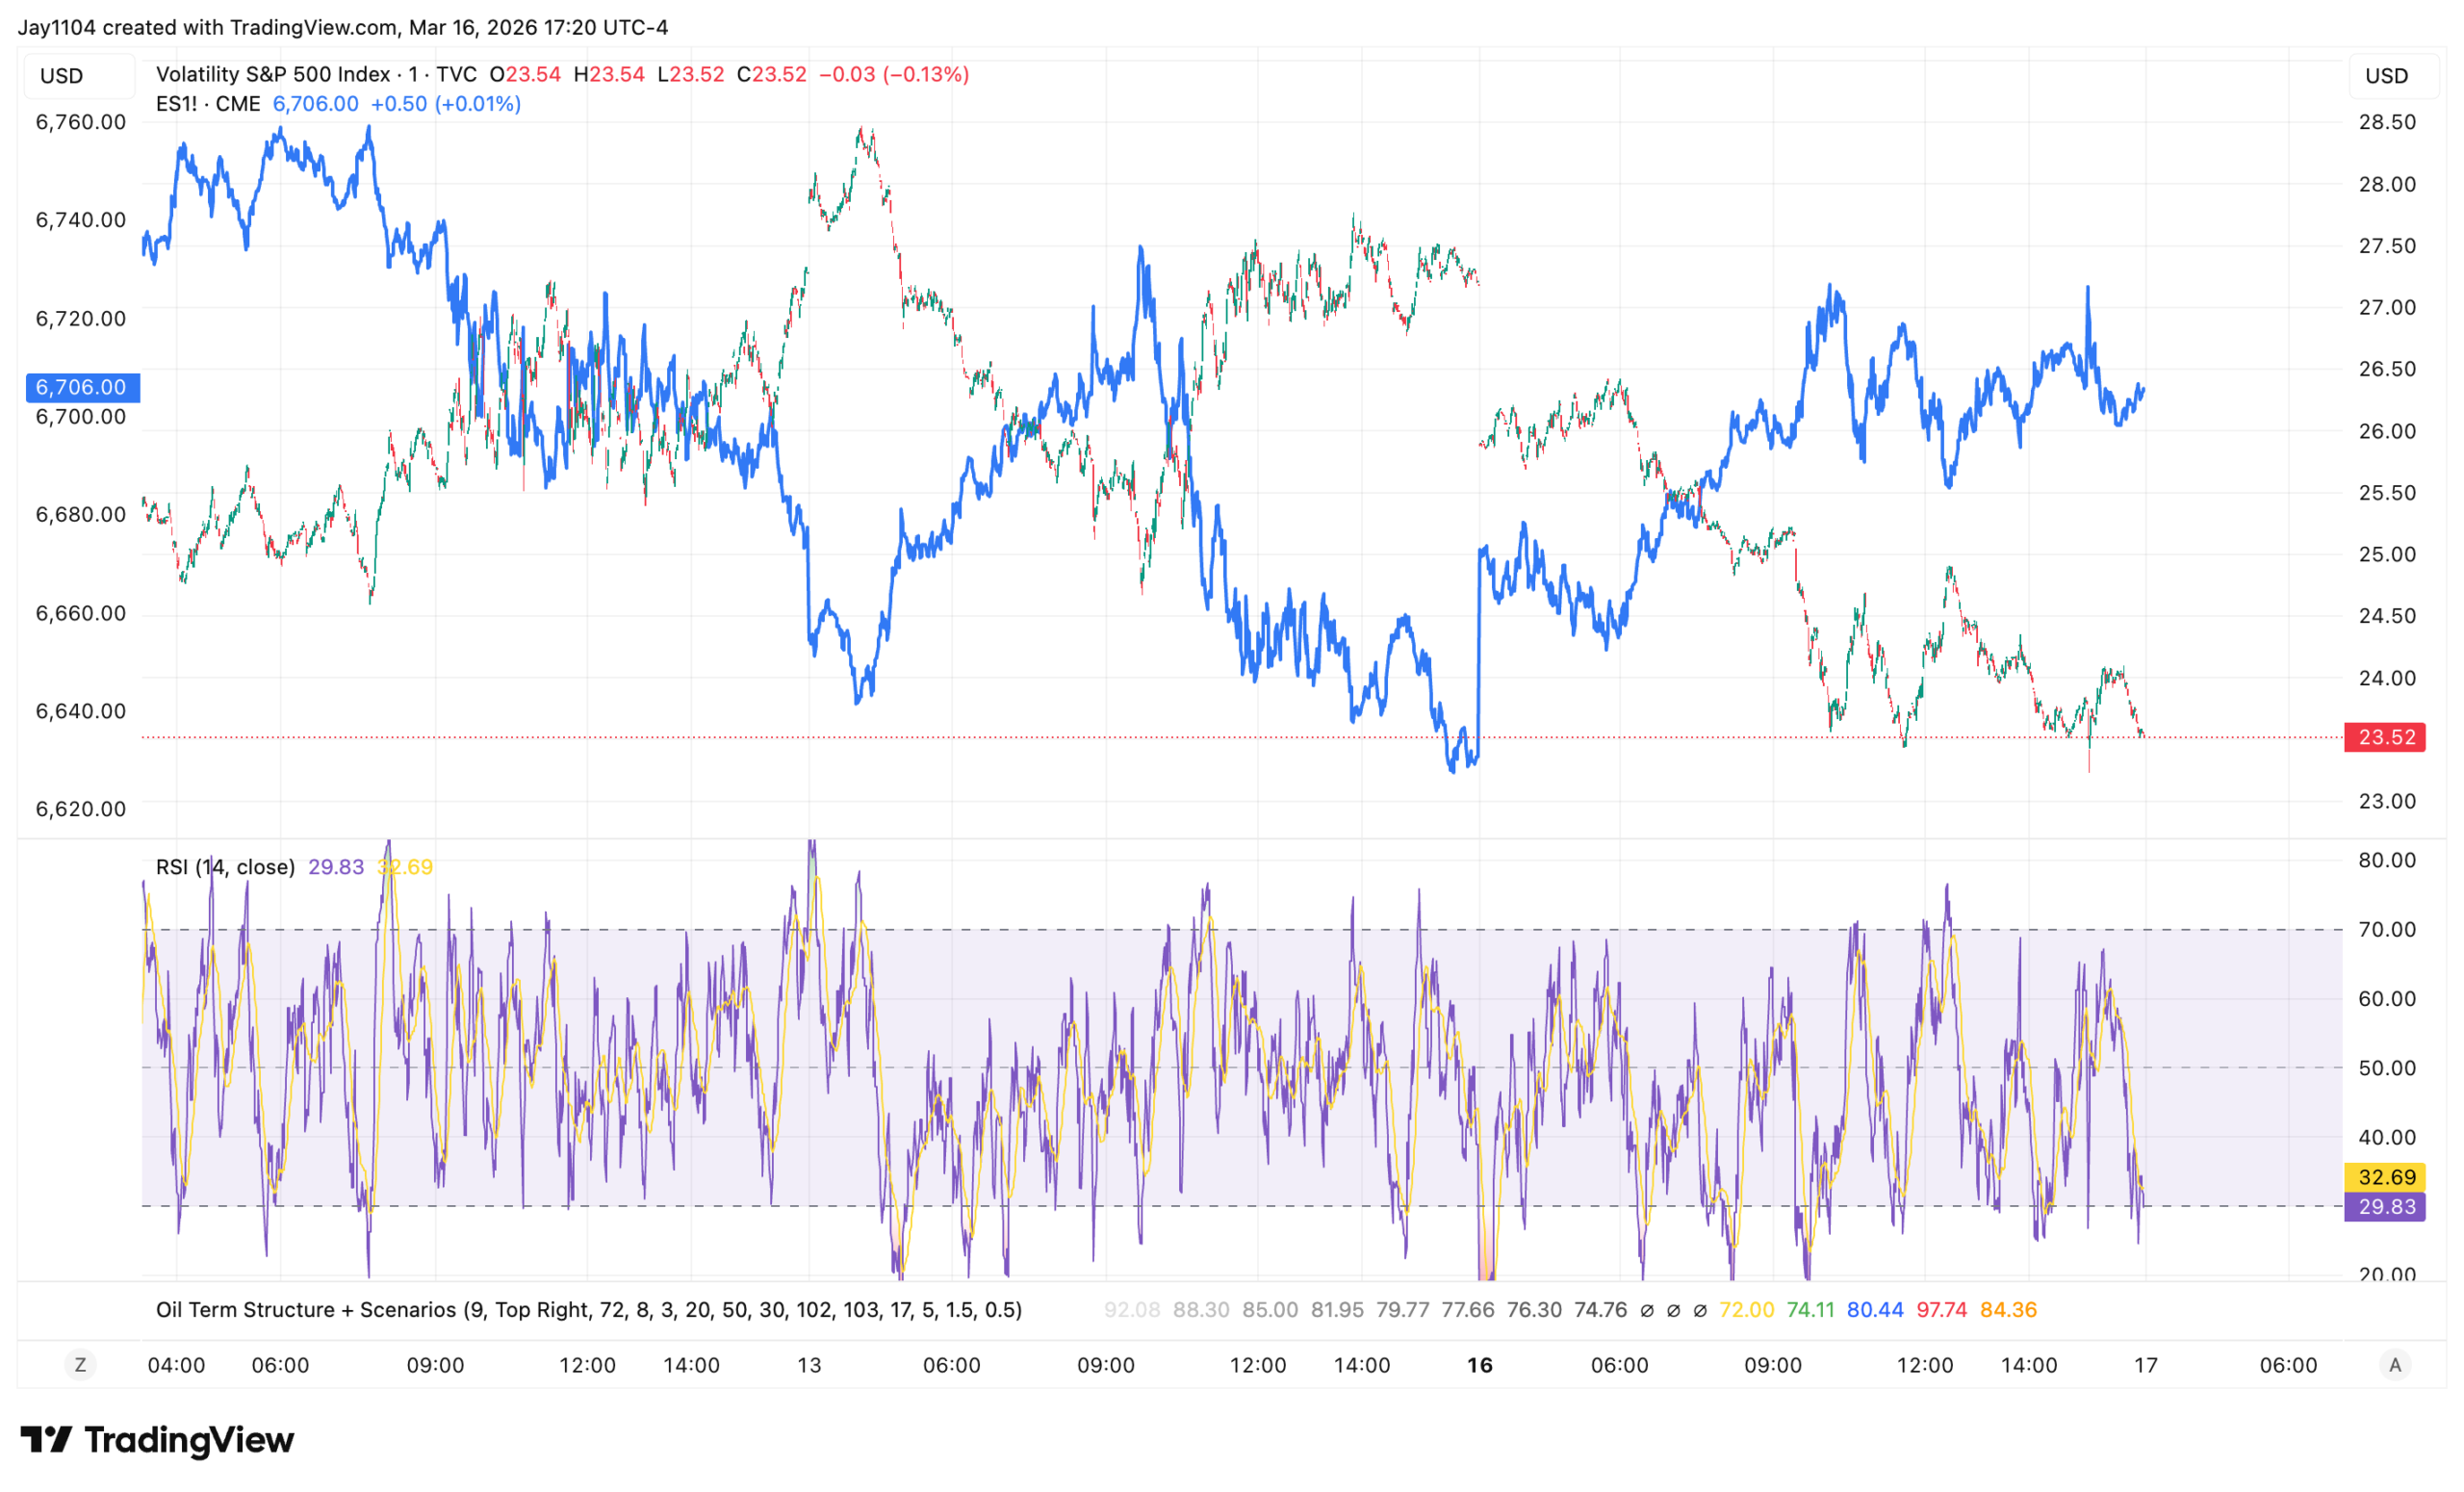Click the Oil Term Structure + Scenarios title
The width and height of the screenshot is (2464, 1492).
[x=306, y=1310]
